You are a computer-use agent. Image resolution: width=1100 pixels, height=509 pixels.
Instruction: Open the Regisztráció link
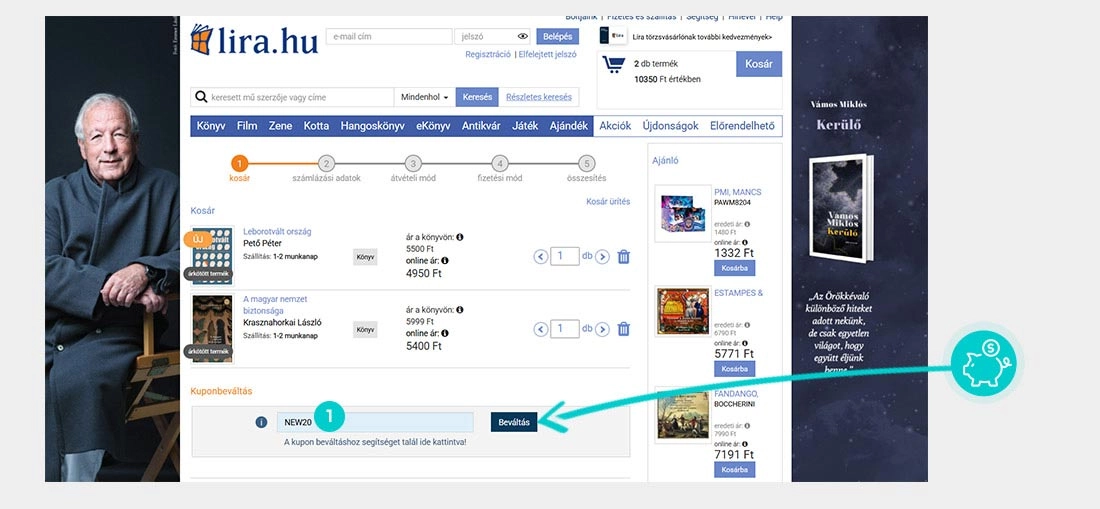(x=488, y=54)
